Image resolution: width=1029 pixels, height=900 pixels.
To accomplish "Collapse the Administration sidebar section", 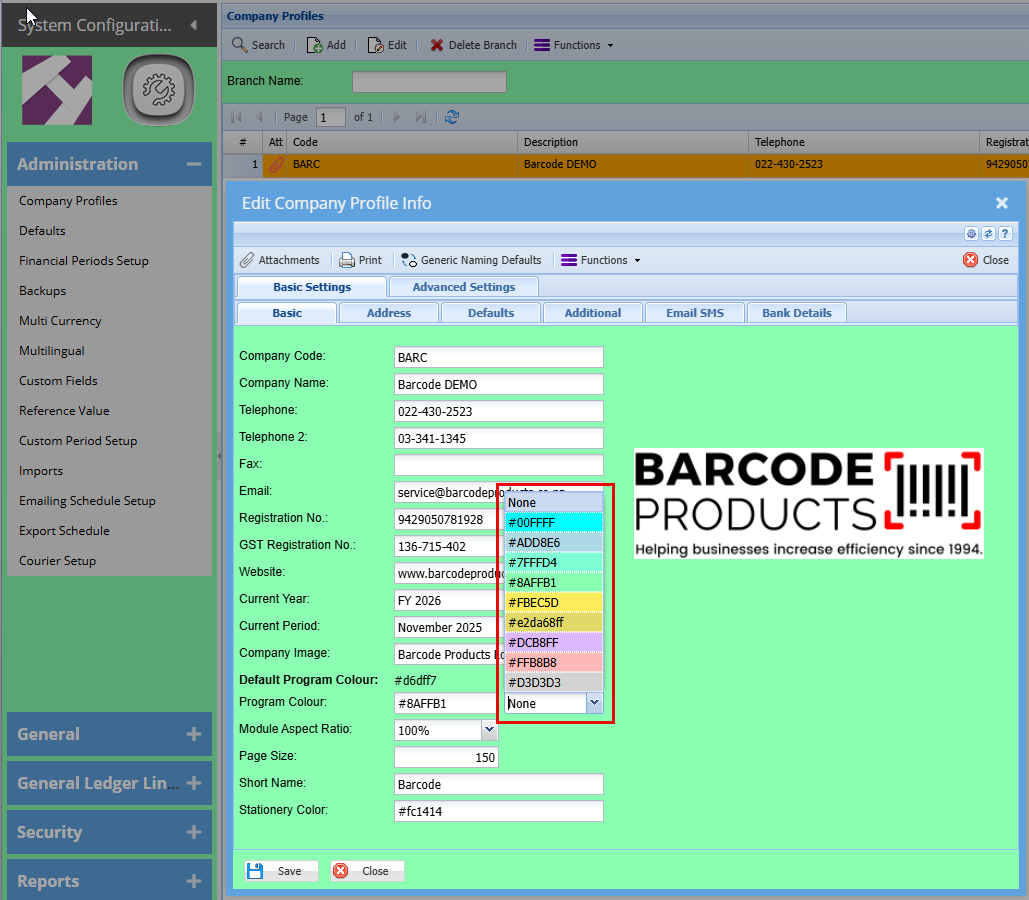I will [193, 164].
